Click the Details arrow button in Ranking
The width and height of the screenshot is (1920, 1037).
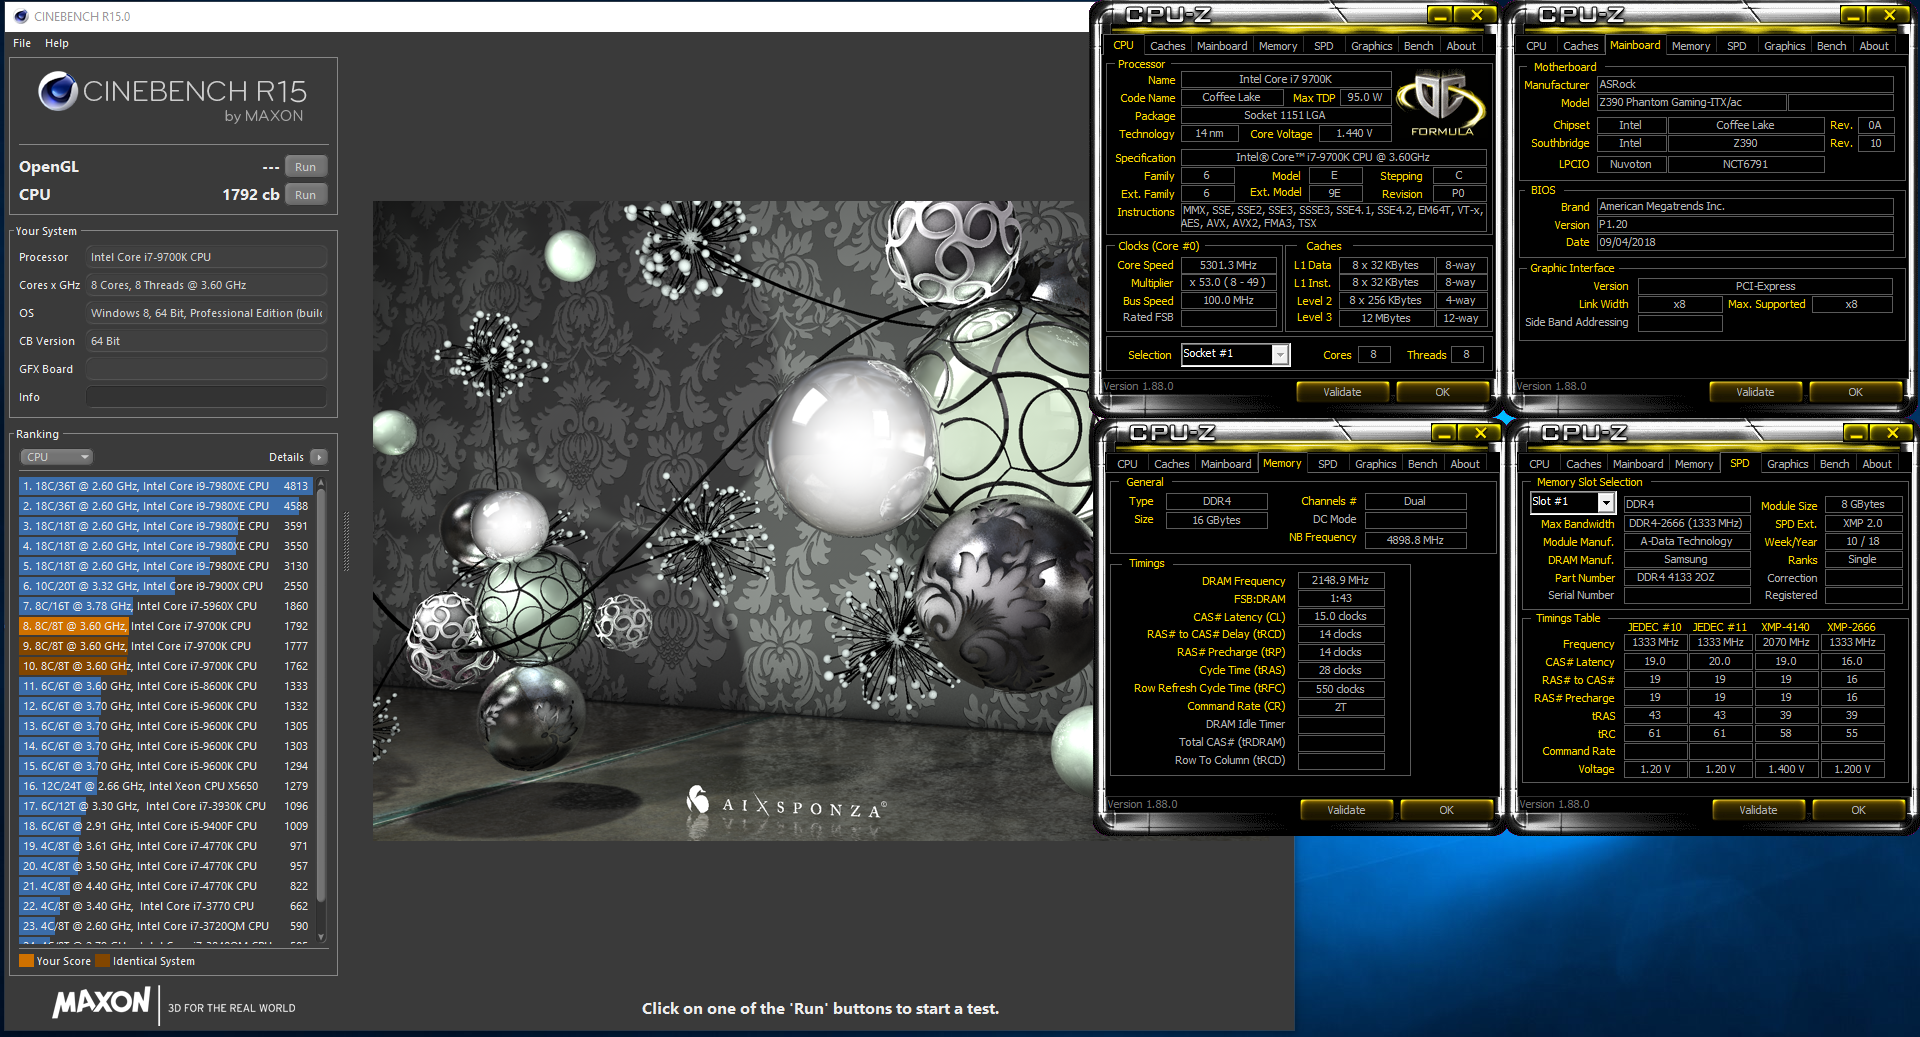pyautogui.click(x=319, y=457)
